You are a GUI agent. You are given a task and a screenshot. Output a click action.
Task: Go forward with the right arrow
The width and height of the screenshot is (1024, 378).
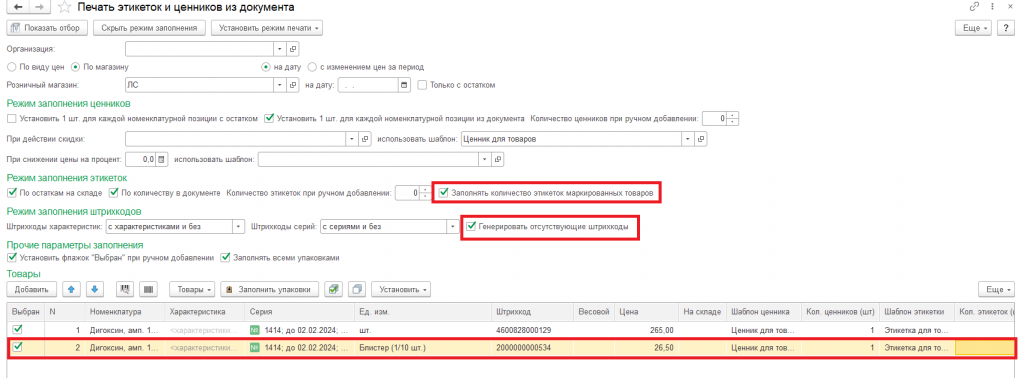coord(39,8)
